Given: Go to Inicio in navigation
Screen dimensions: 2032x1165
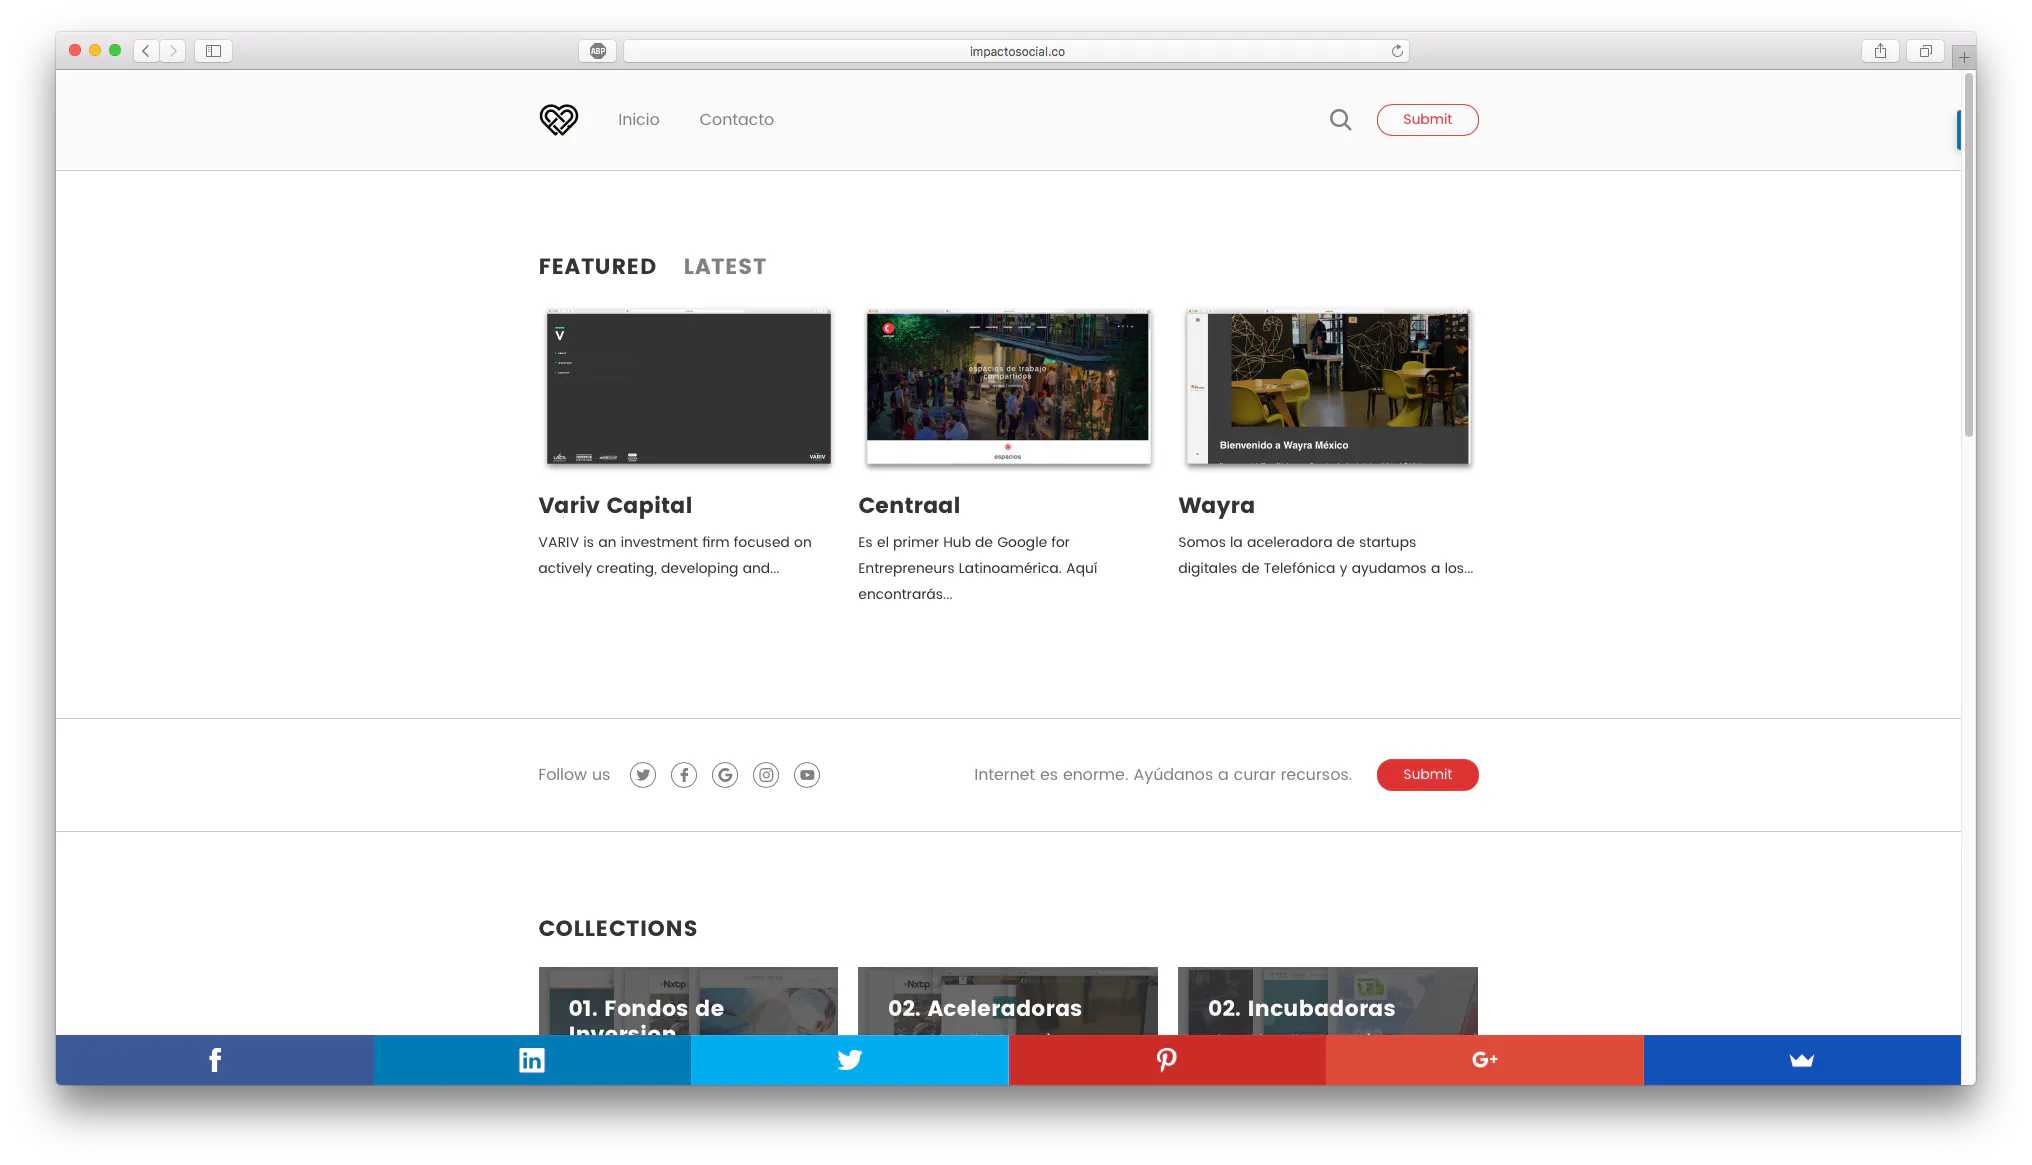Looking at the screenshot, I should click(638, 120).
